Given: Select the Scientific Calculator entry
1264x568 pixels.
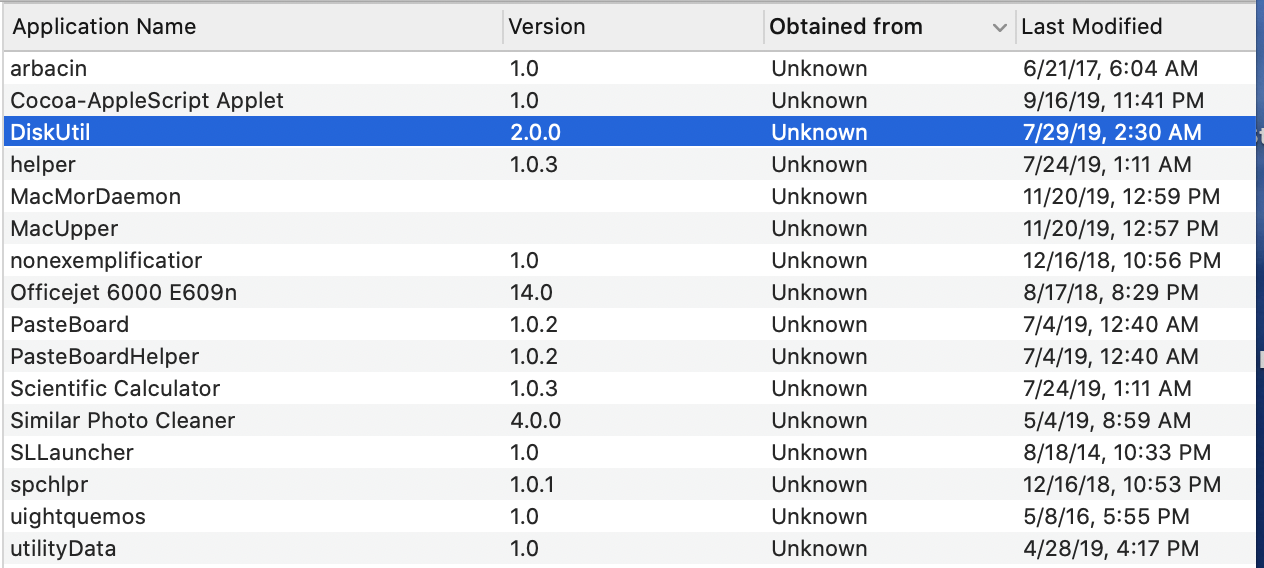Looking at the screenshot, I should 115,389.
